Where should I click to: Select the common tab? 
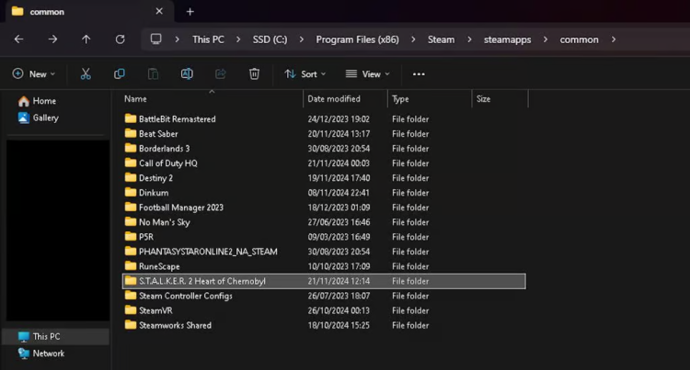89,11
